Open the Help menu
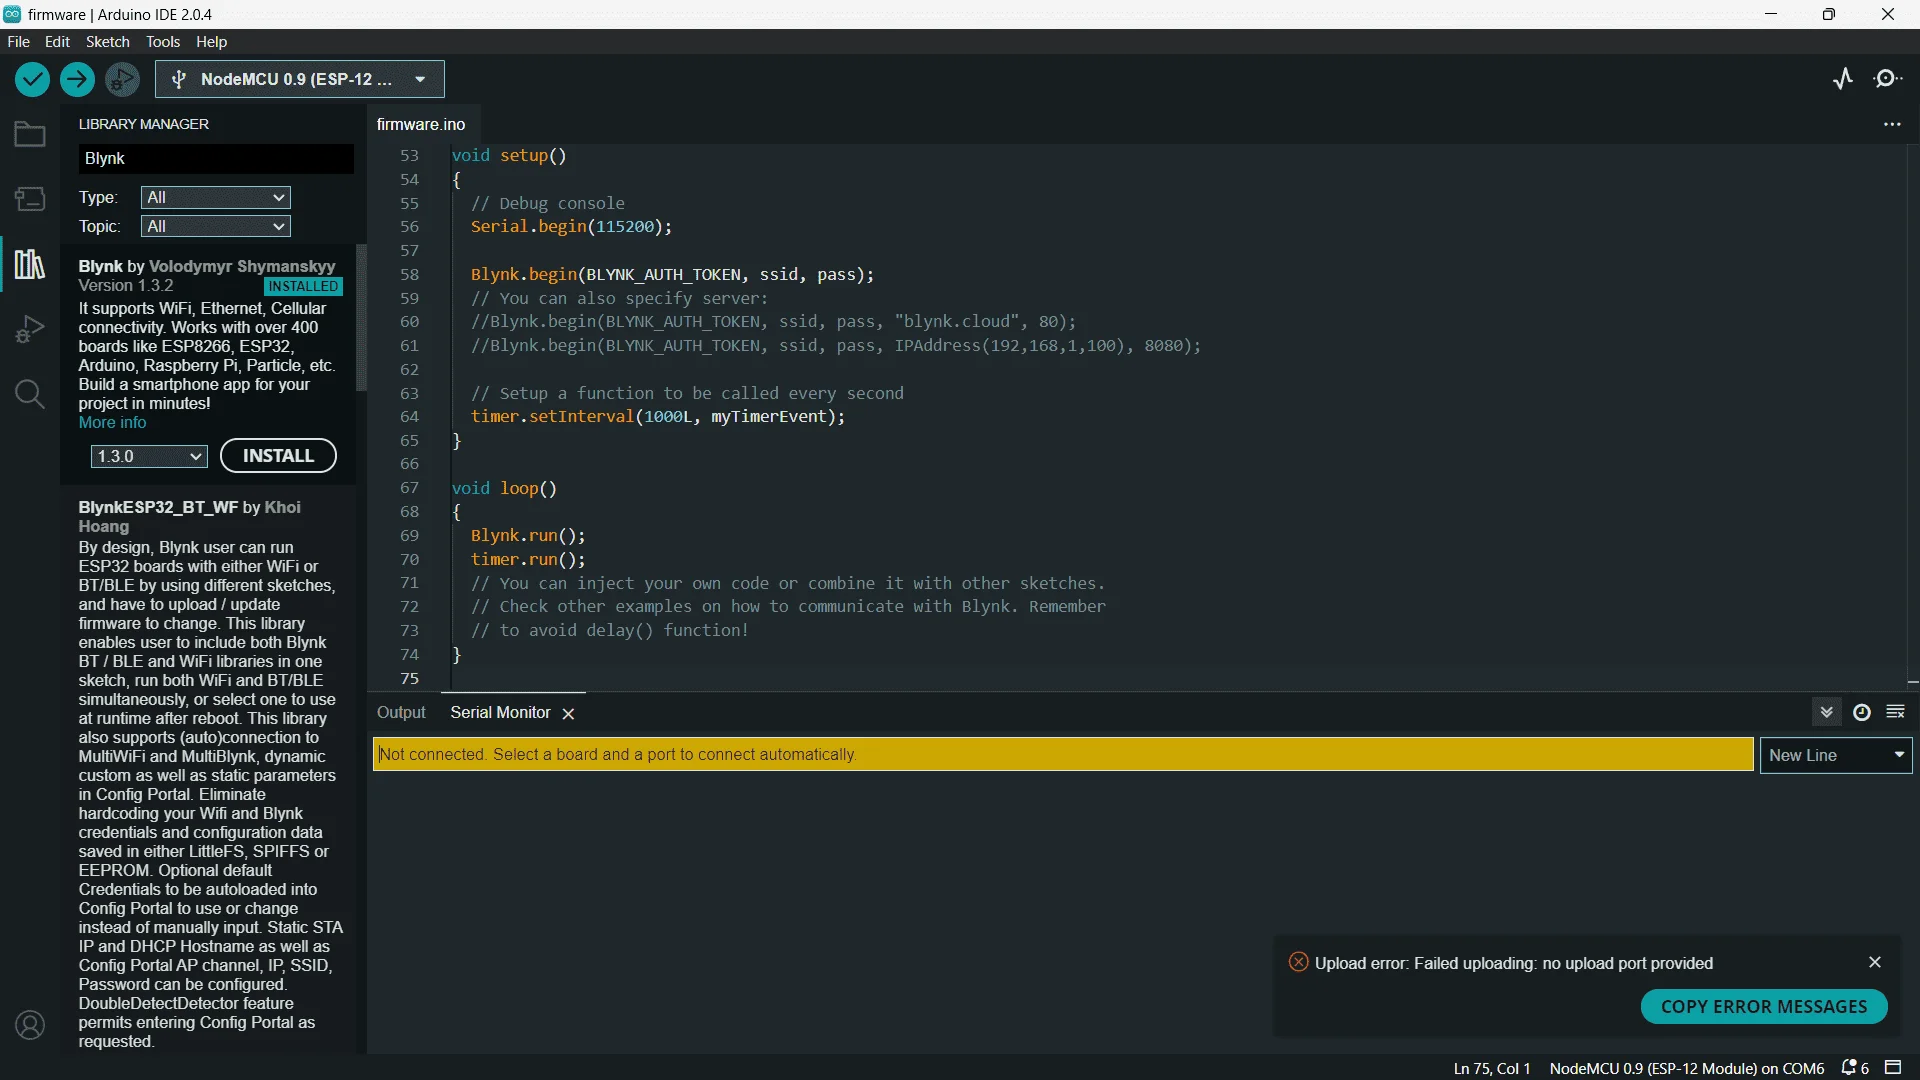 tap(211, 41)
